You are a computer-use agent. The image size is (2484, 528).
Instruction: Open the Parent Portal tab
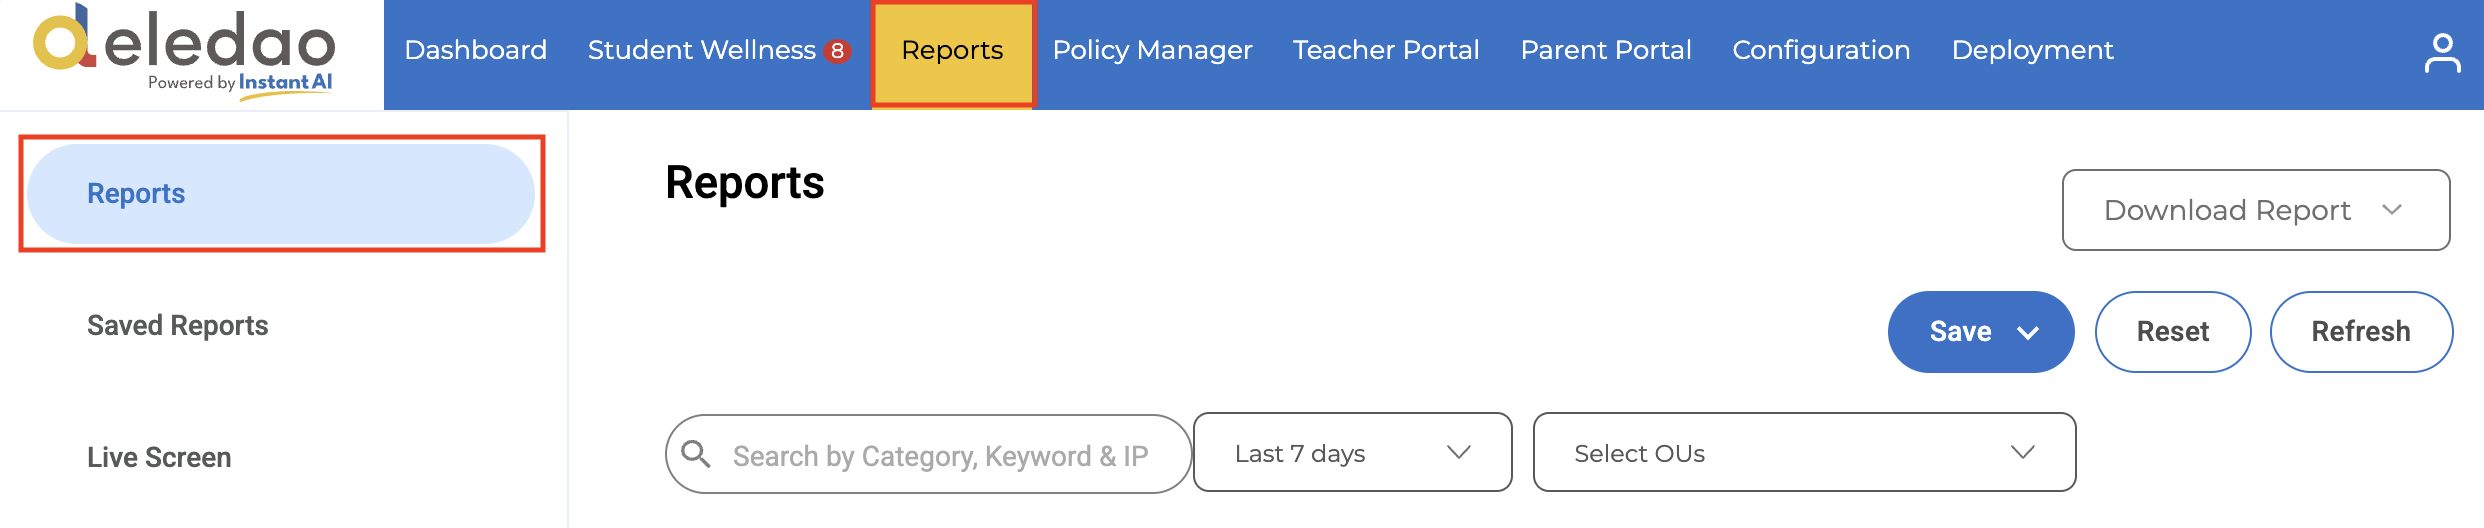(1606, 50)
